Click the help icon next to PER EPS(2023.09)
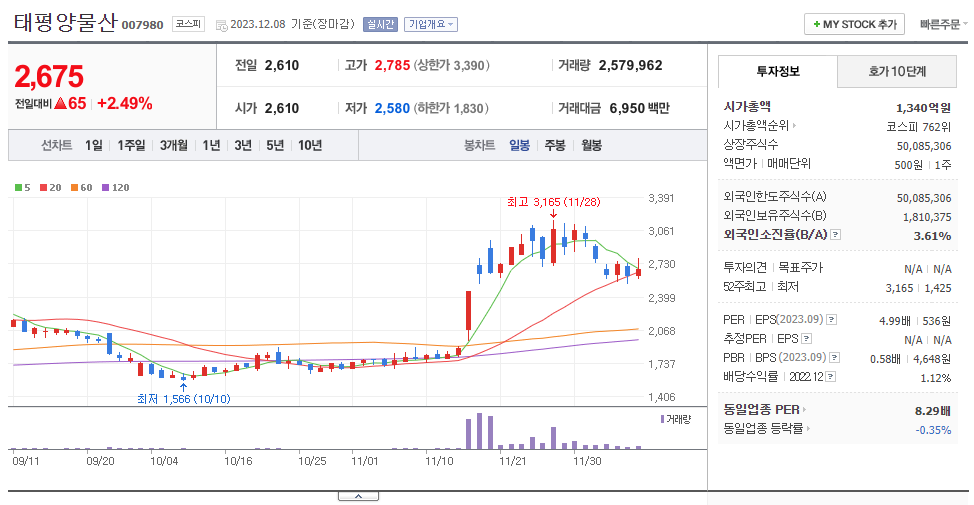The height and width of the screenshot is (505, 974). pos(832,320)
